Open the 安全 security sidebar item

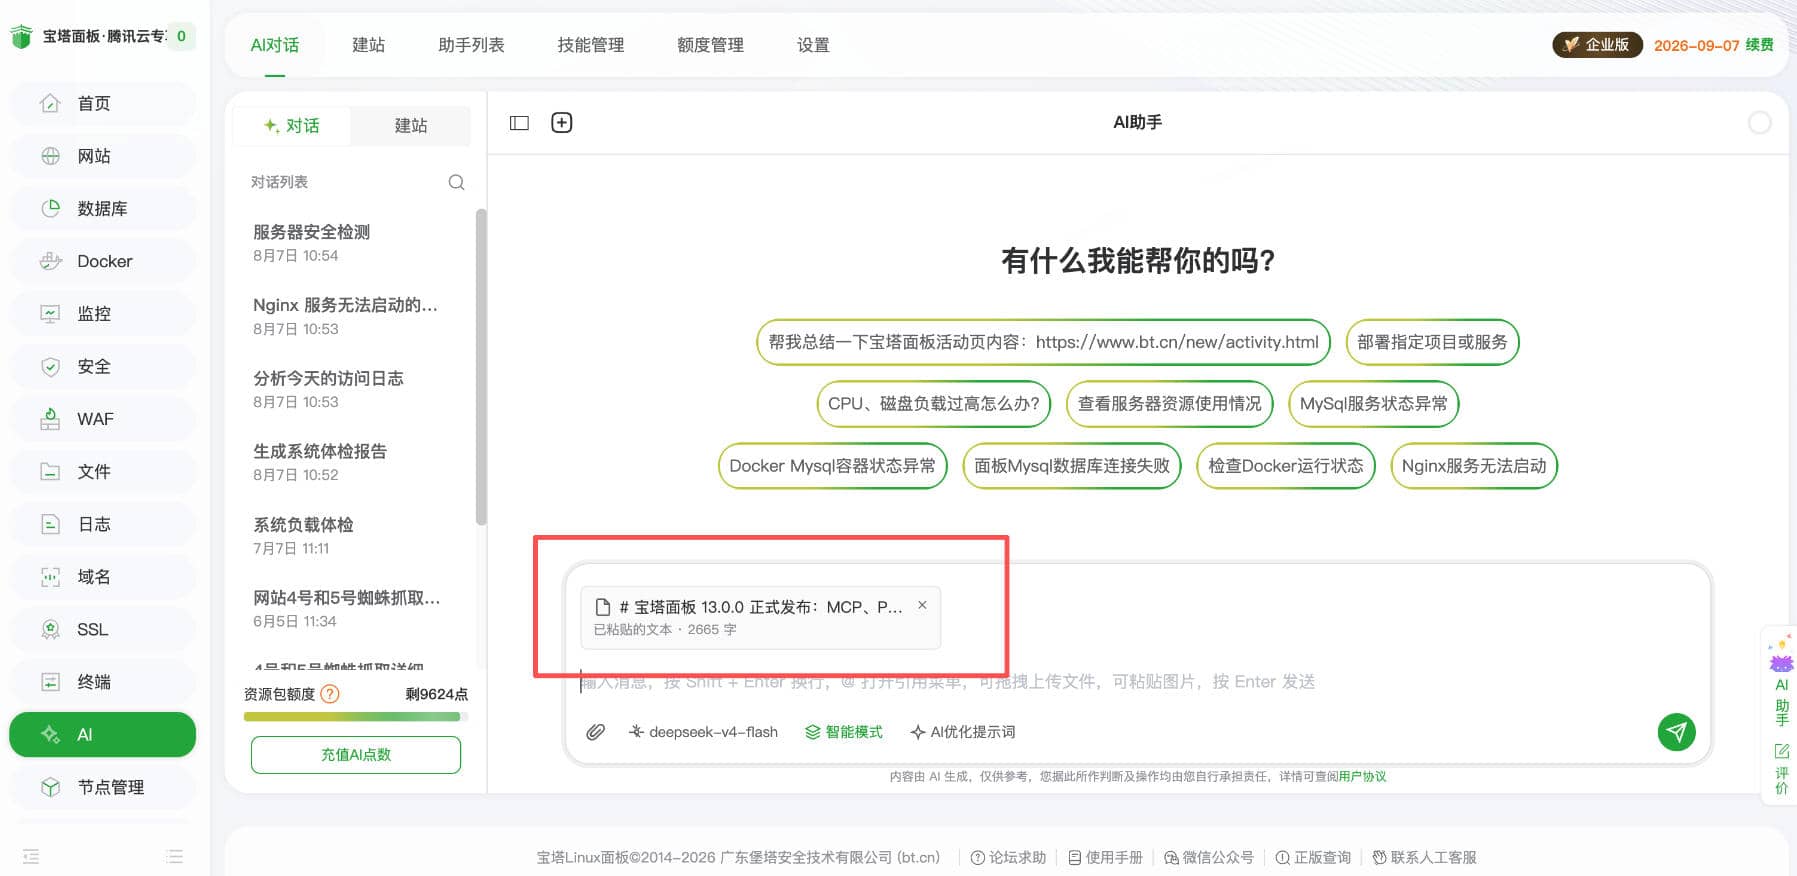coord(102,367)
